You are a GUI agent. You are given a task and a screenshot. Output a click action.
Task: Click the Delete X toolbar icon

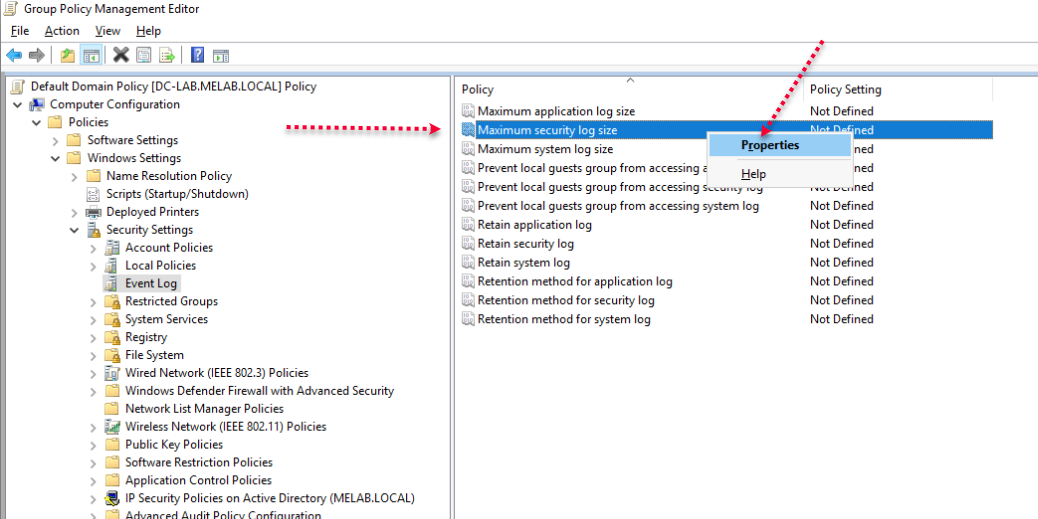[121, 55]
